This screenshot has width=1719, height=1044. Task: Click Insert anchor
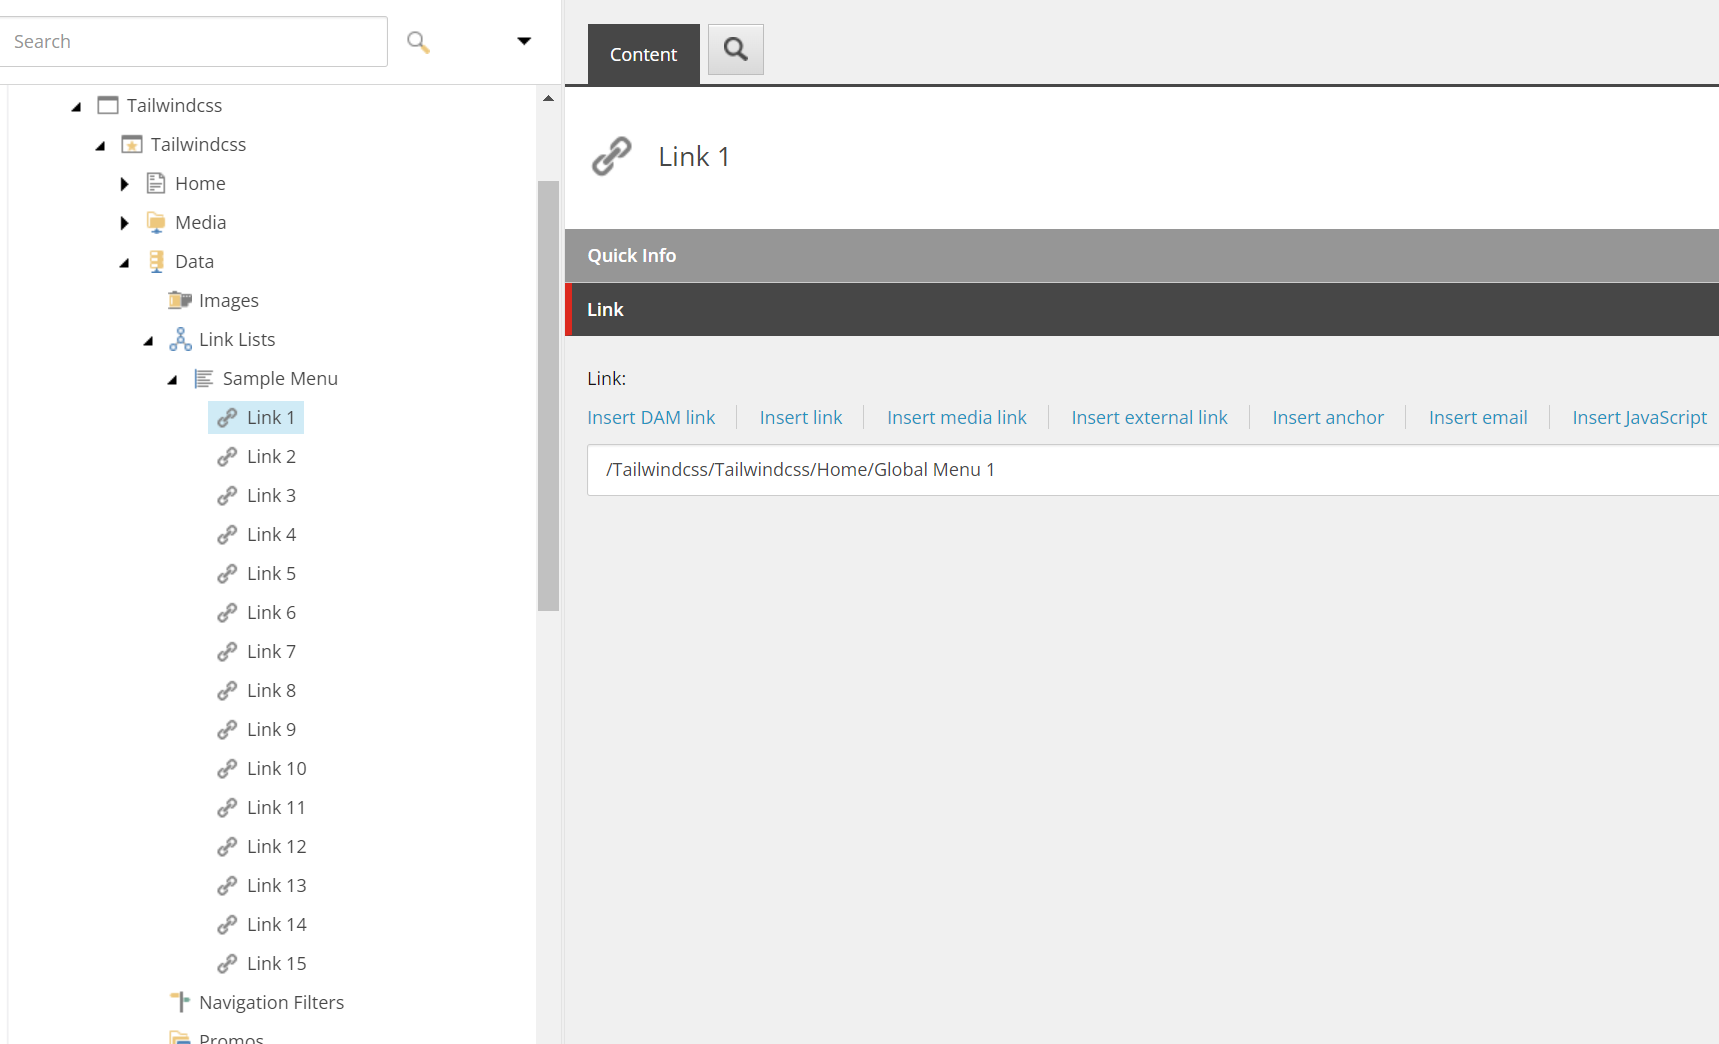click(x=1328, y=417)
